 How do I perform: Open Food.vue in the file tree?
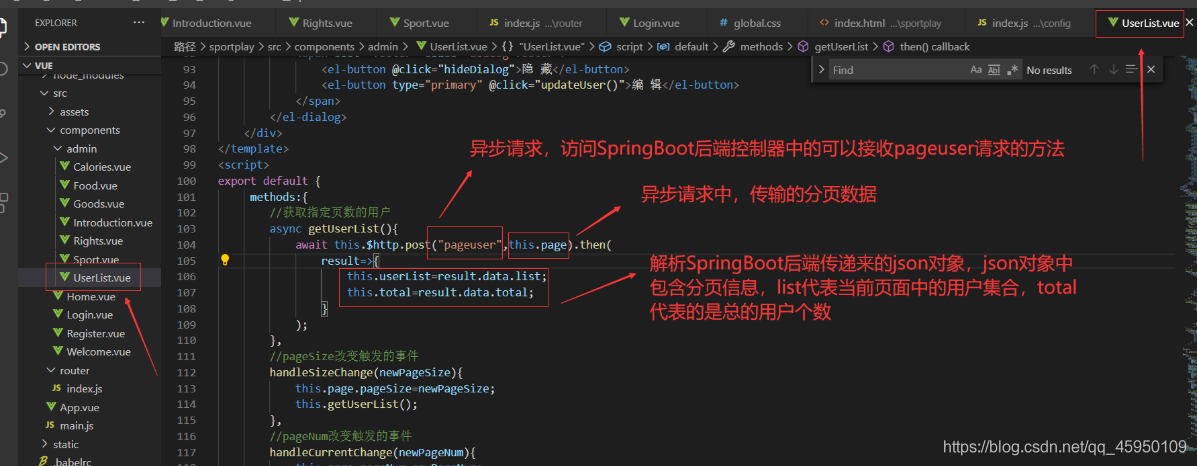[x=87, y=186]
